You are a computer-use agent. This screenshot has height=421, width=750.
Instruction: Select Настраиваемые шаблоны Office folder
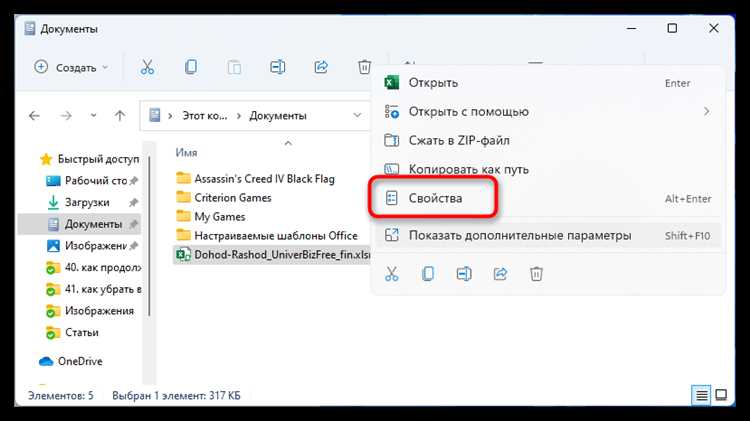click(267, 235)
